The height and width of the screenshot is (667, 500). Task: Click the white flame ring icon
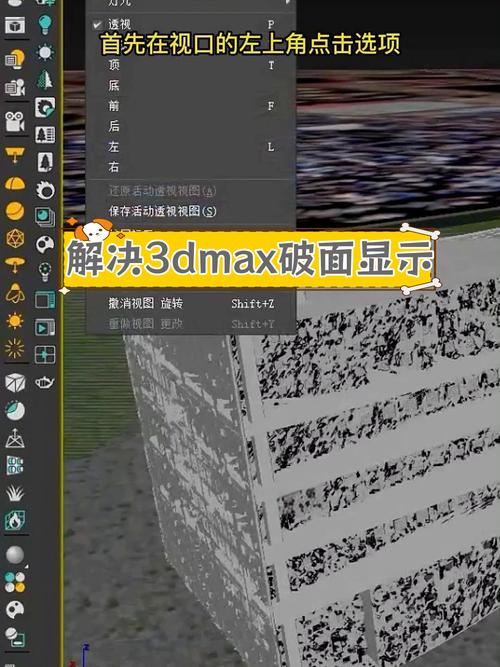click(x=45, y=190)
